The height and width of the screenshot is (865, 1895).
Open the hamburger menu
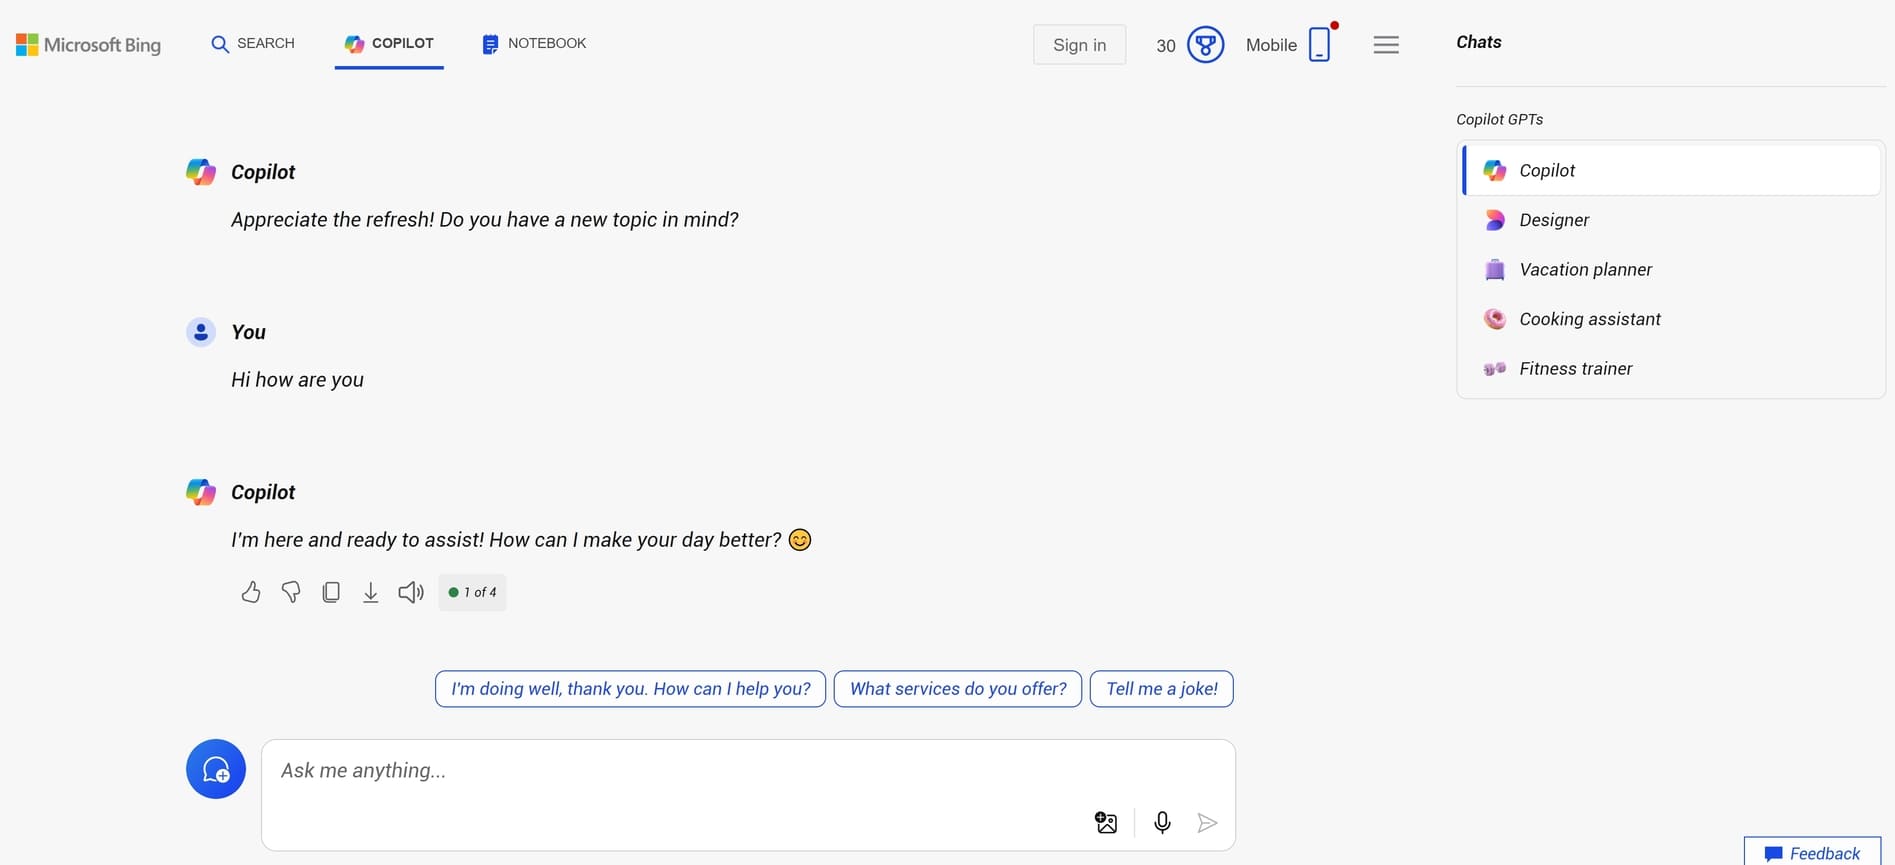[x=1386, y=44]
